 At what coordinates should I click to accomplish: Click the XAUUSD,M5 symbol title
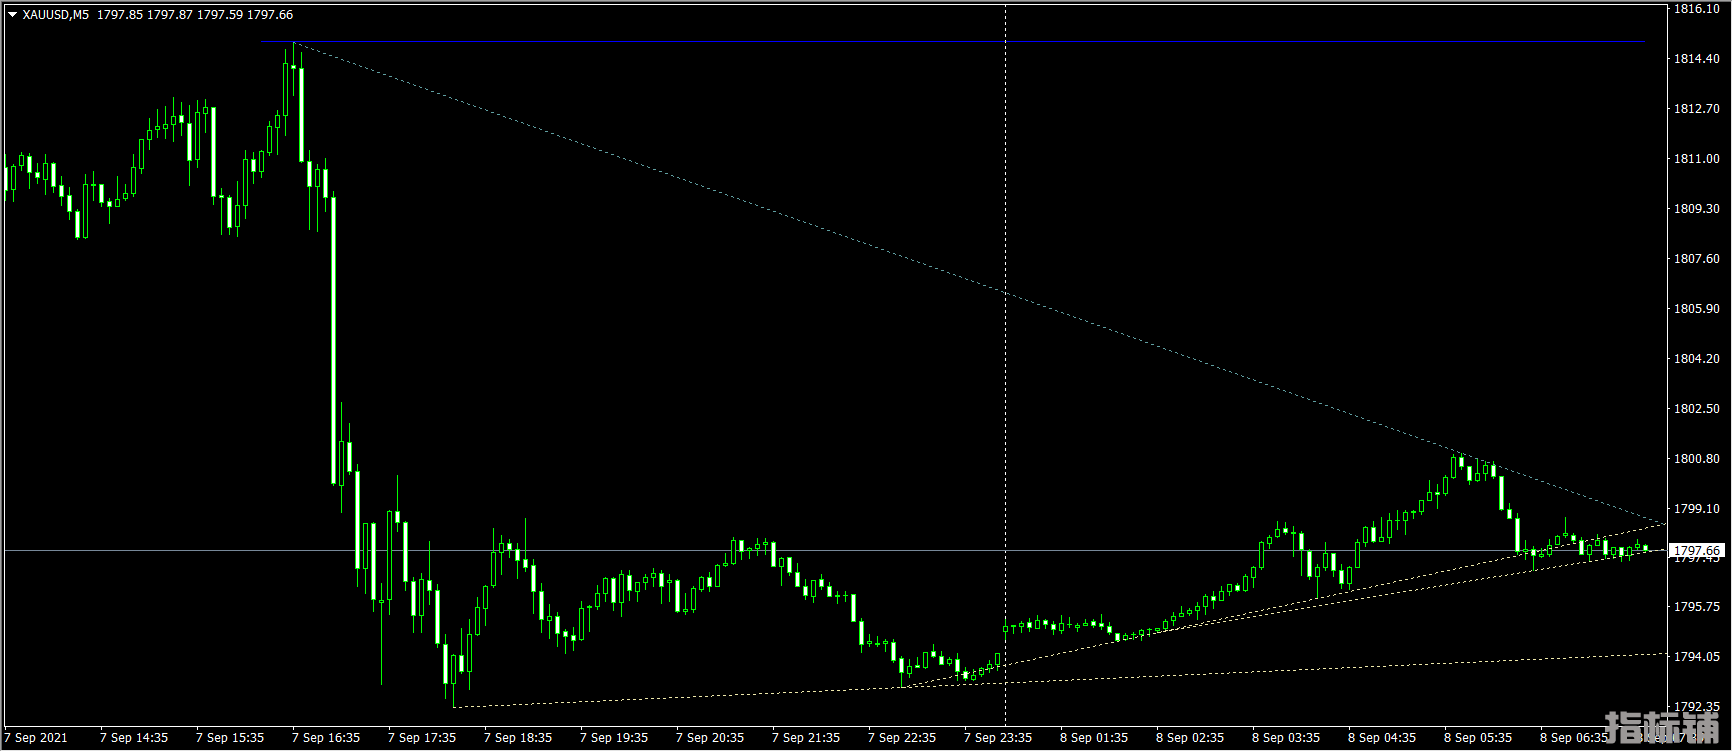pyautogui.click(x=55, y=15)
